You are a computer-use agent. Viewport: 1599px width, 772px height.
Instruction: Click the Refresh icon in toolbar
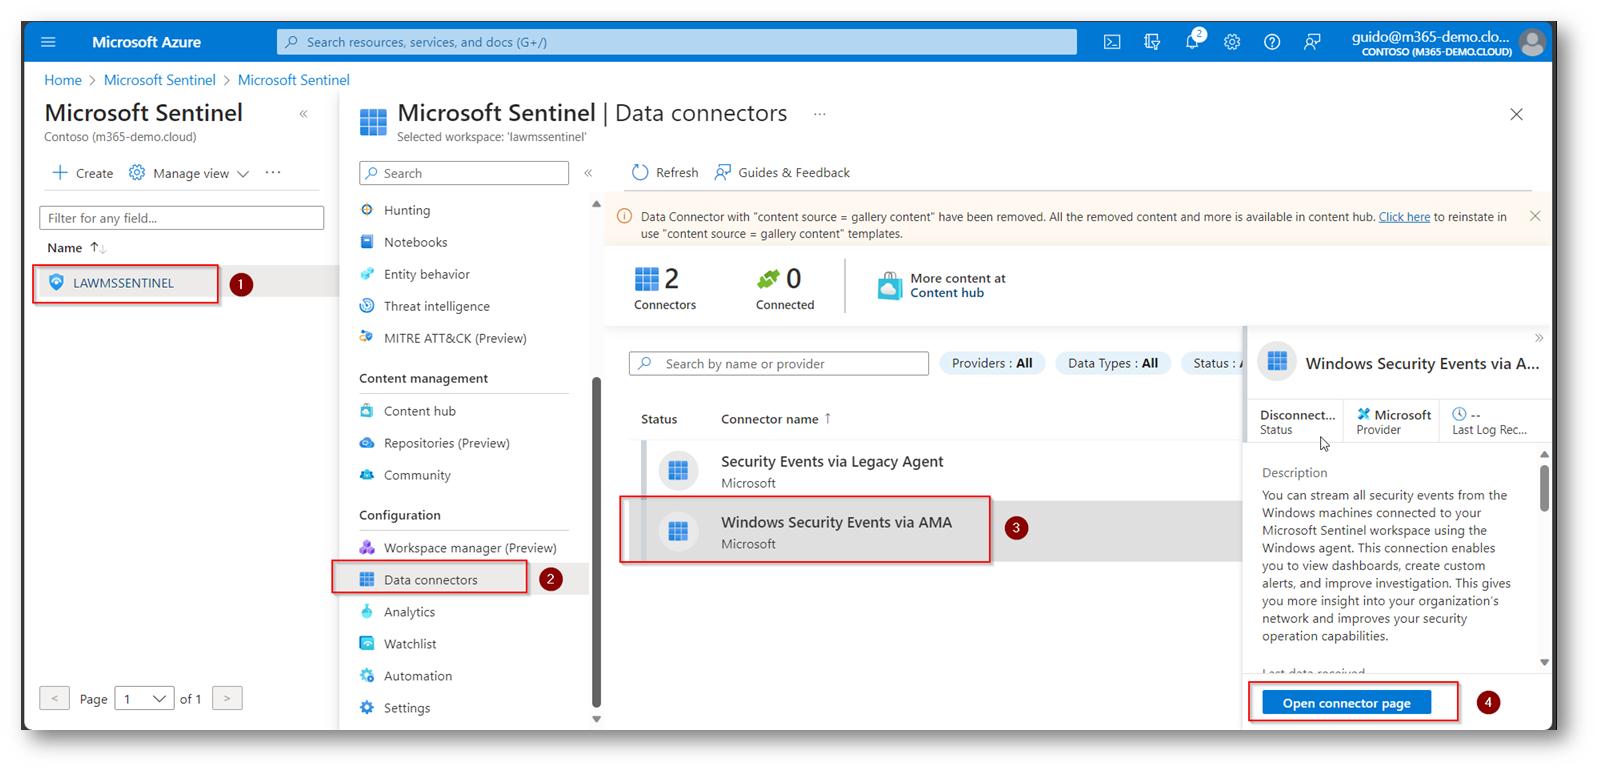click(640, 173)
